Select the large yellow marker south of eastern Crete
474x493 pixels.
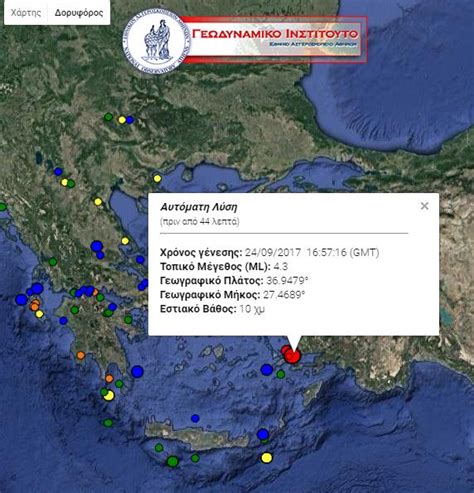pos(266,458)
